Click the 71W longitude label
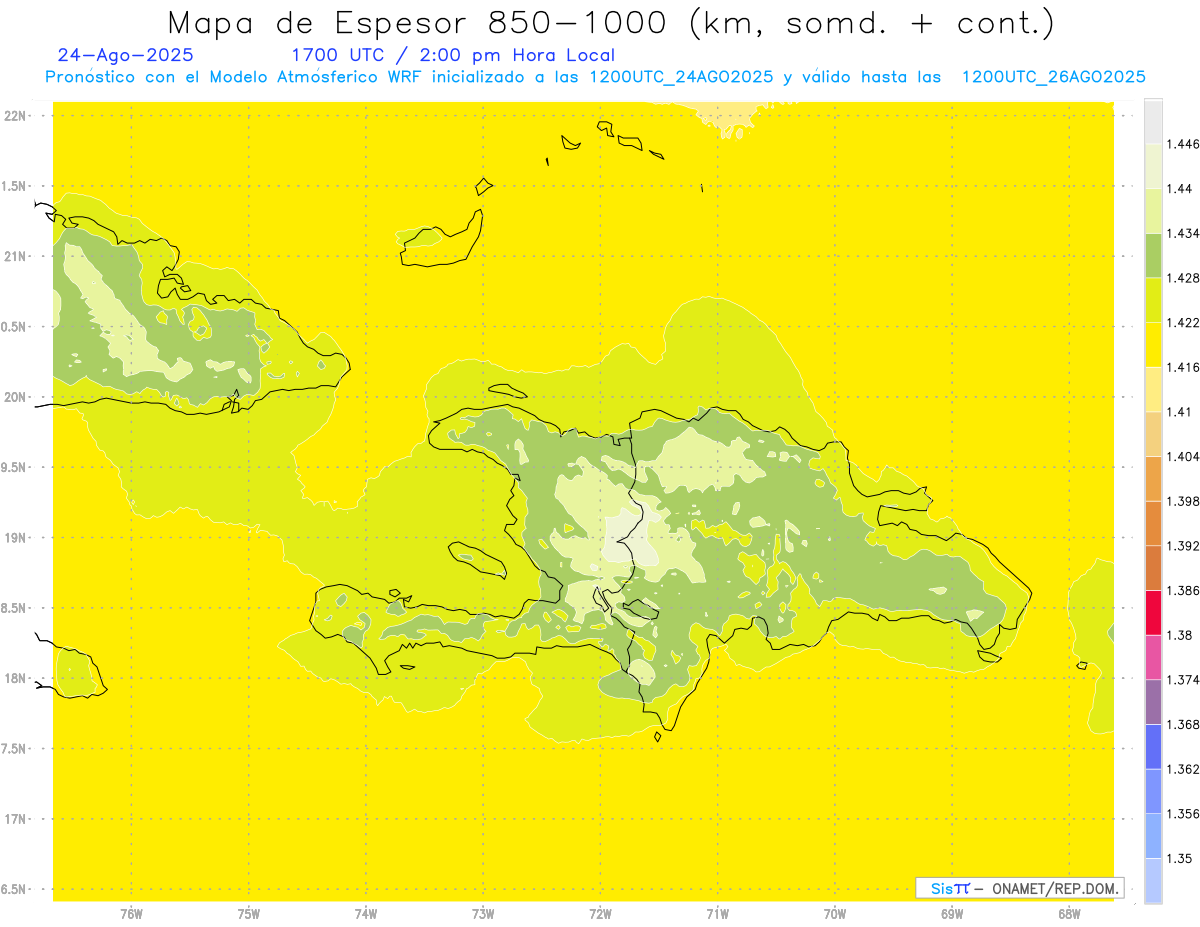Image resolution: width=1200 pixels, height=927 pixels. 717,913
